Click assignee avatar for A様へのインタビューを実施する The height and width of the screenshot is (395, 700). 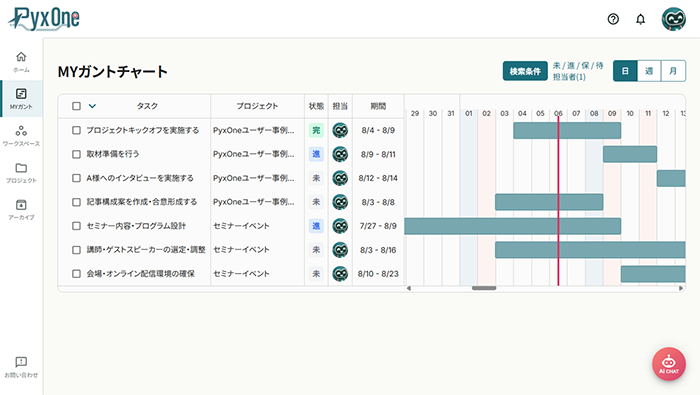click(340, 178)
